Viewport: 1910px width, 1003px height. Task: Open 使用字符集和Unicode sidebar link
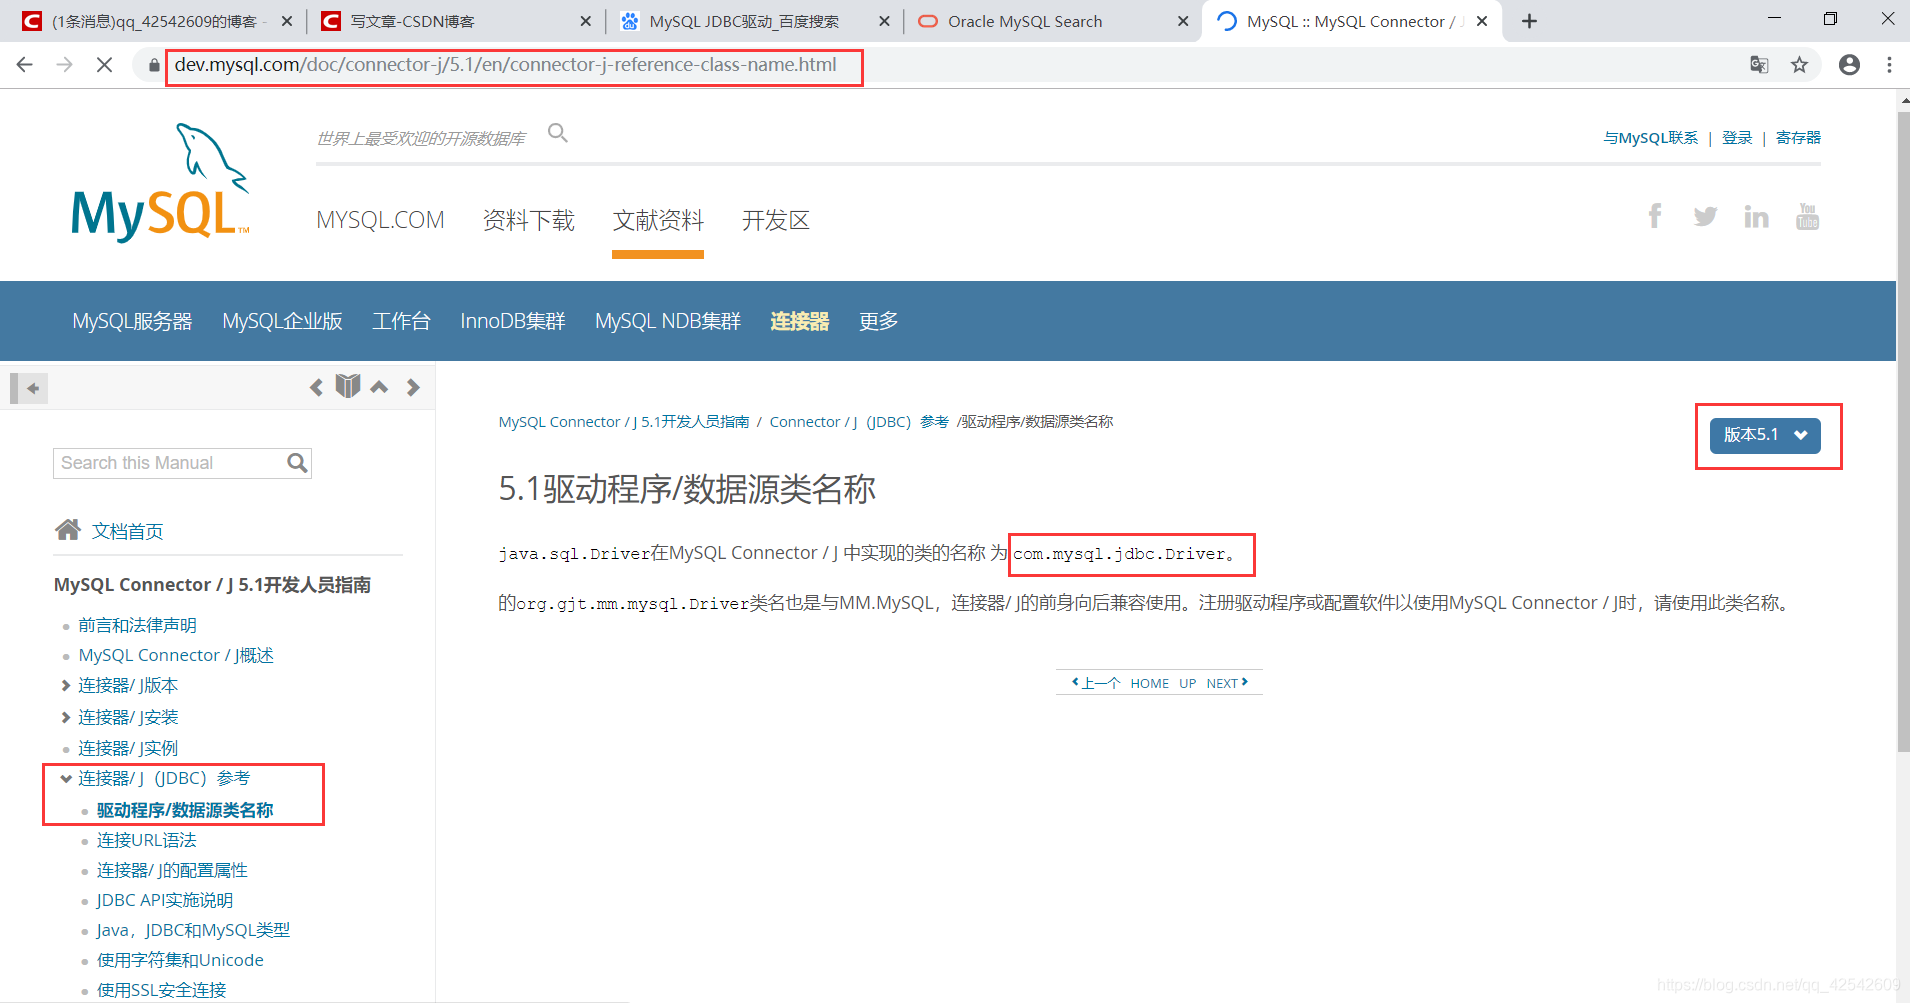[180, 960]
